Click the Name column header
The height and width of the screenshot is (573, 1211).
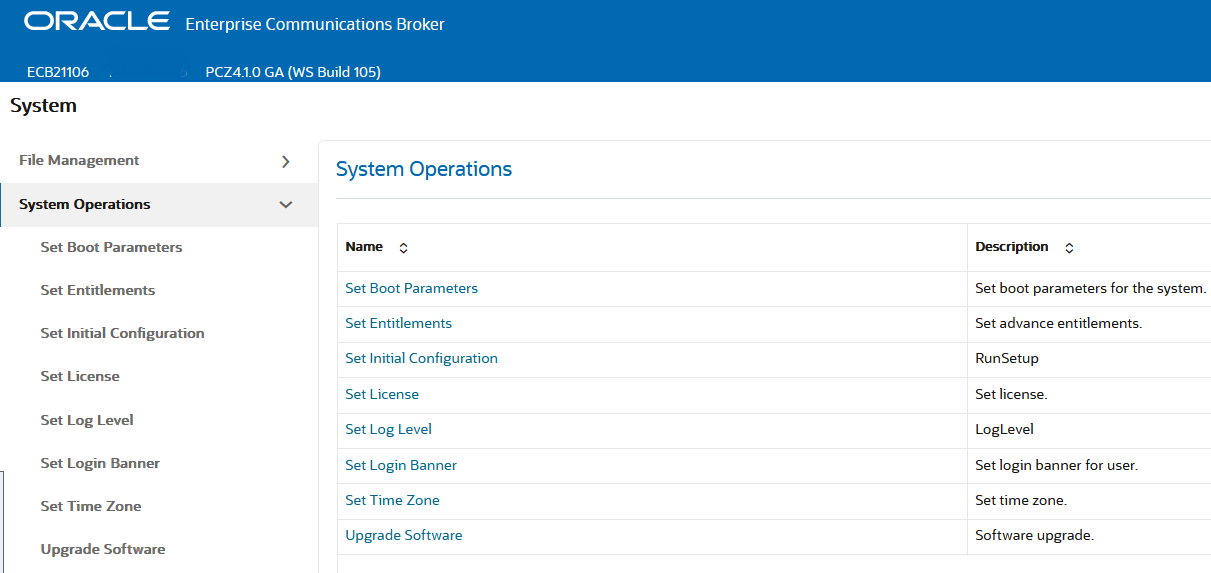[x=364, y=247]
